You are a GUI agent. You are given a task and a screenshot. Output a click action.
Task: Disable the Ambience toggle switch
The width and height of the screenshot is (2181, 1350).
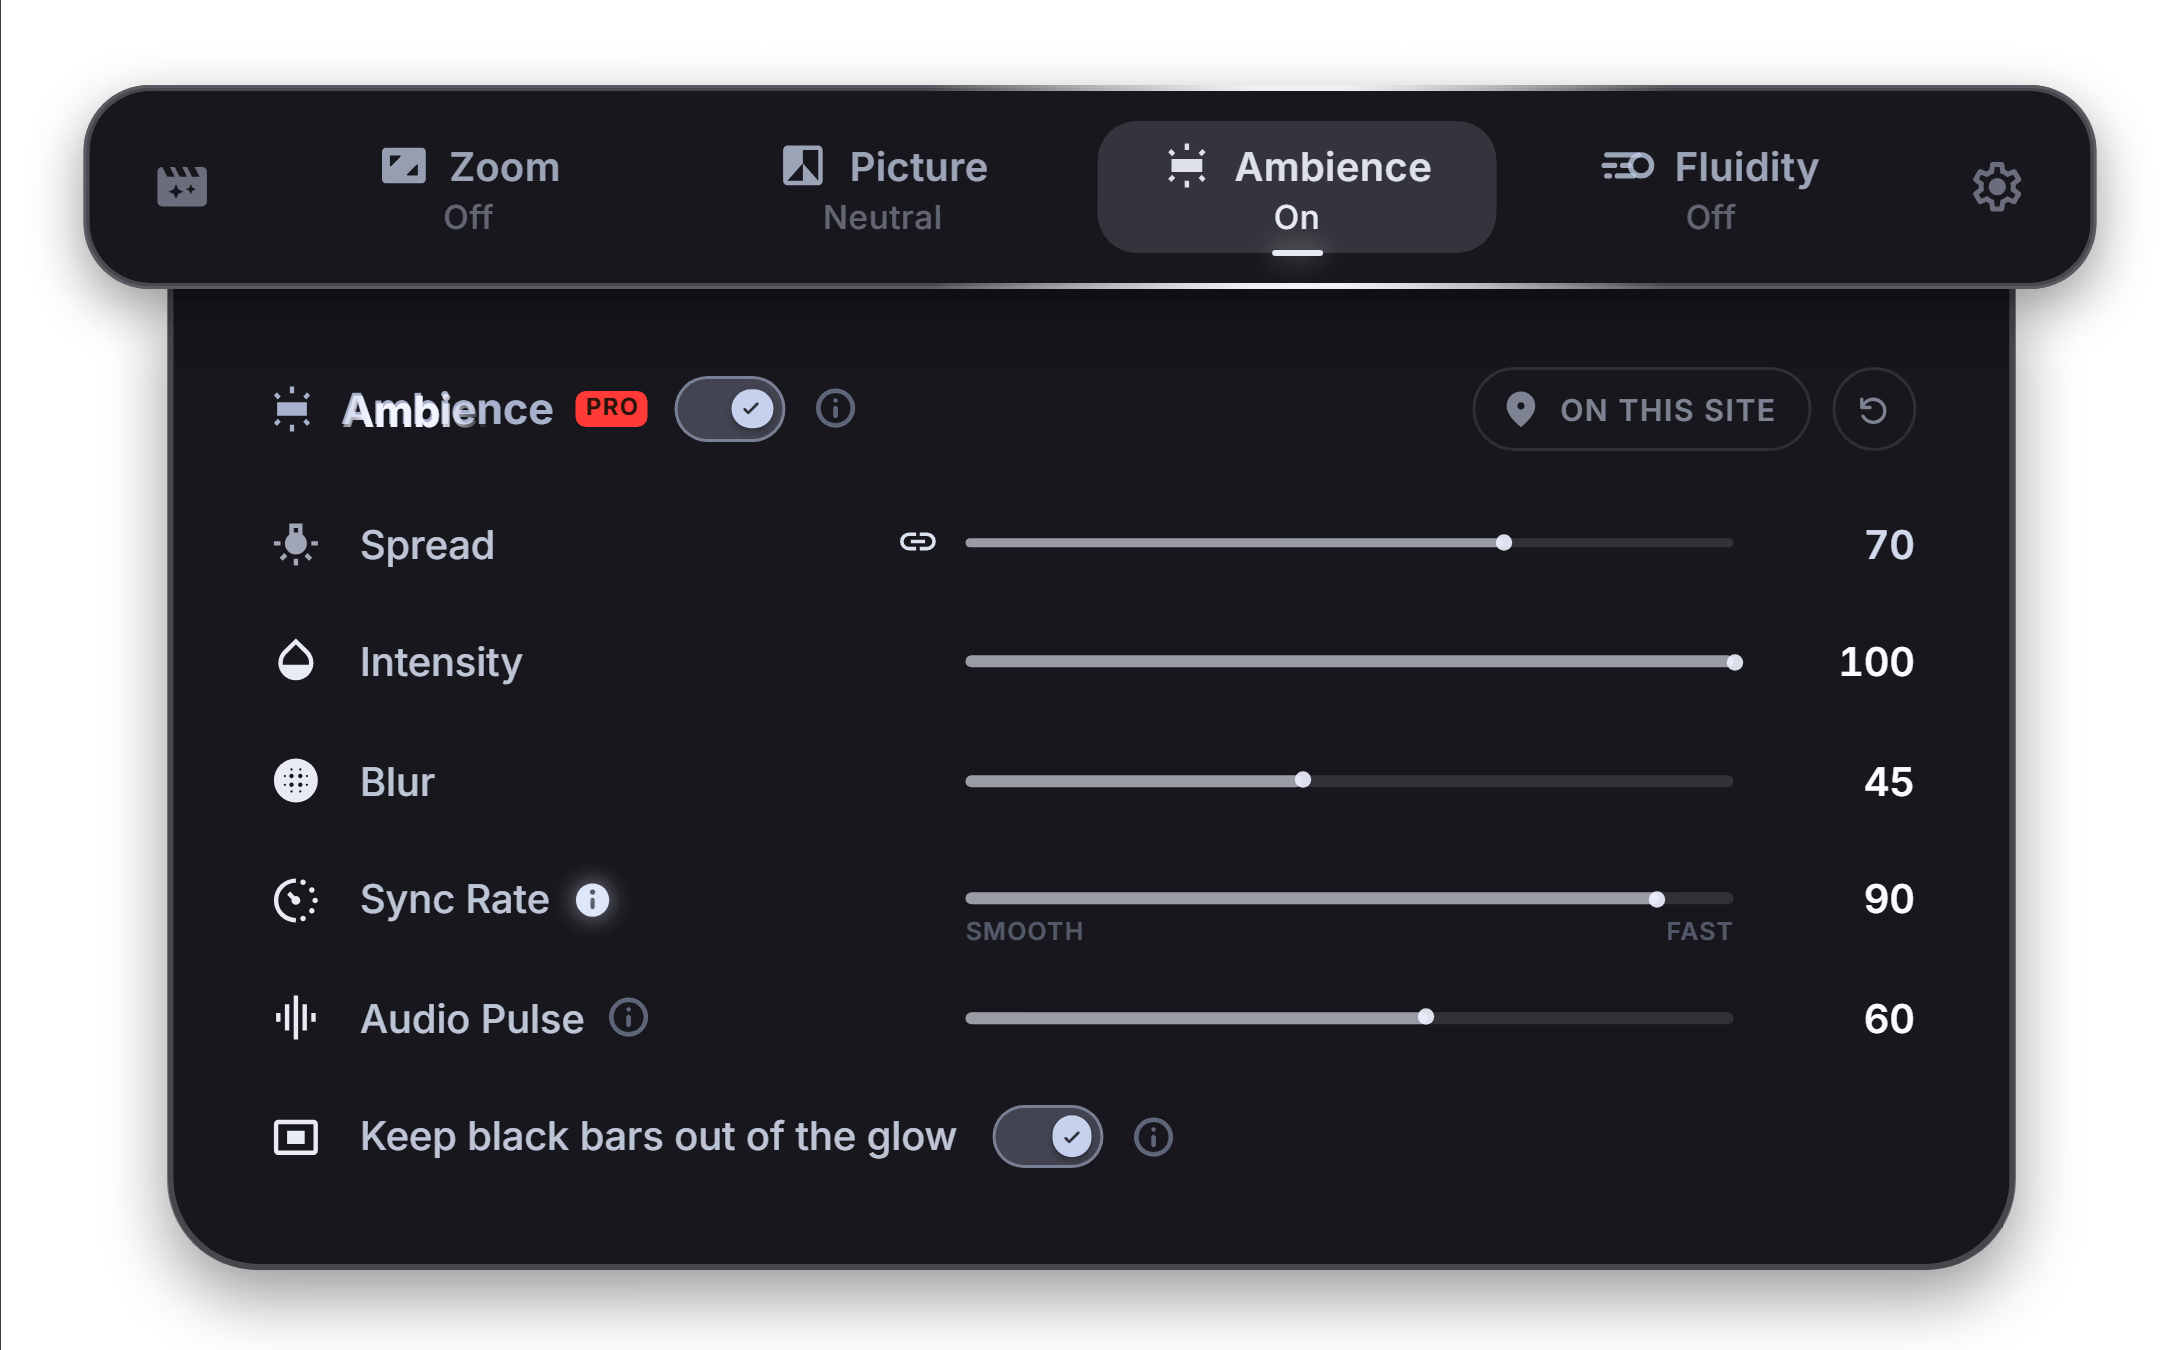(x=730, y=408)
